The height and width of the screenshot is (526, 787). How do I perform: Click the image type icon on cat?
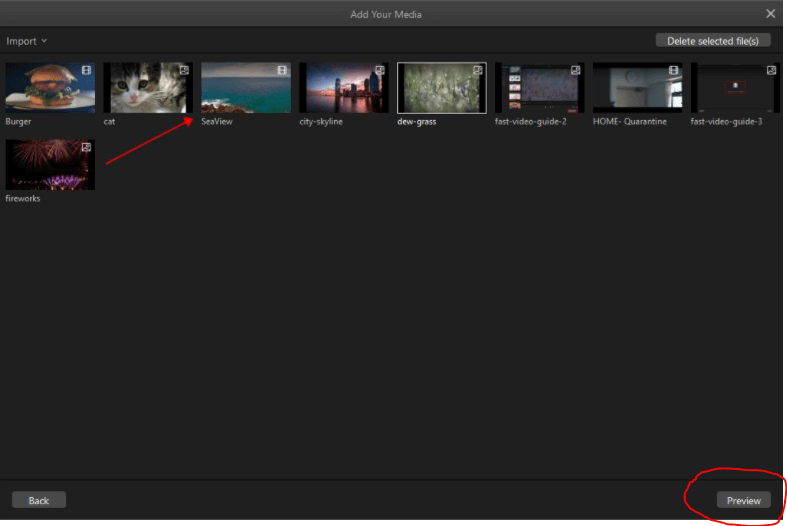tap(184, 70)
